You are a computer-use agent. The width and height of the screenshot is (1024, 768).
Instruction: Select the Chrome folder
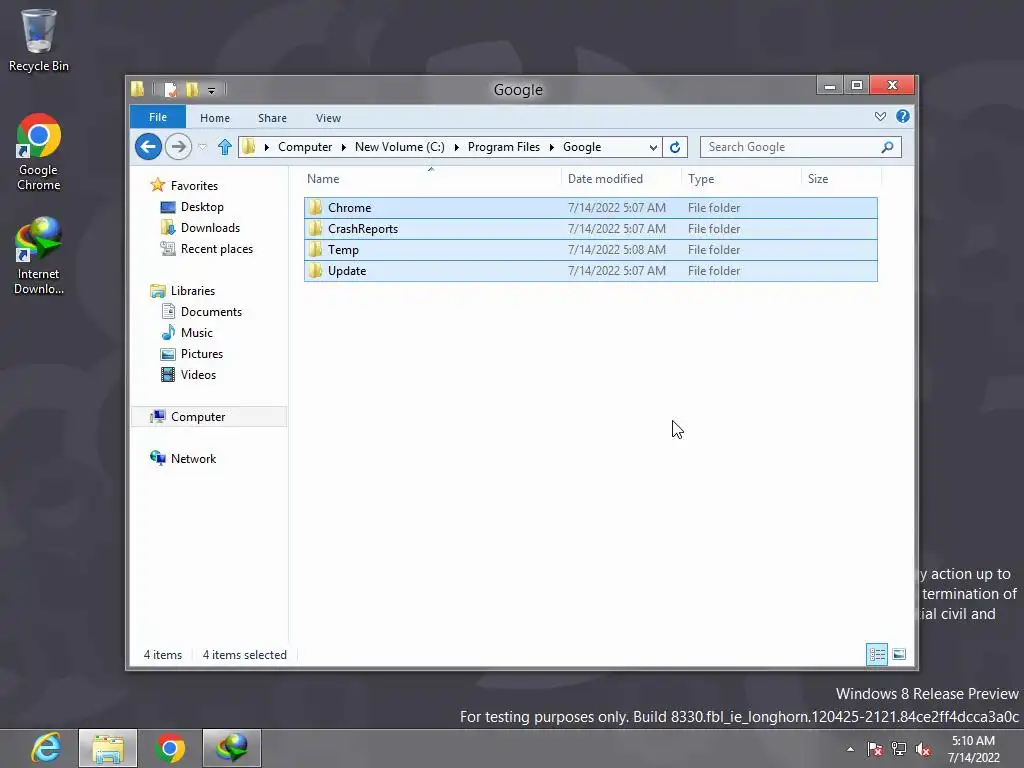click(x=590, y=208)
